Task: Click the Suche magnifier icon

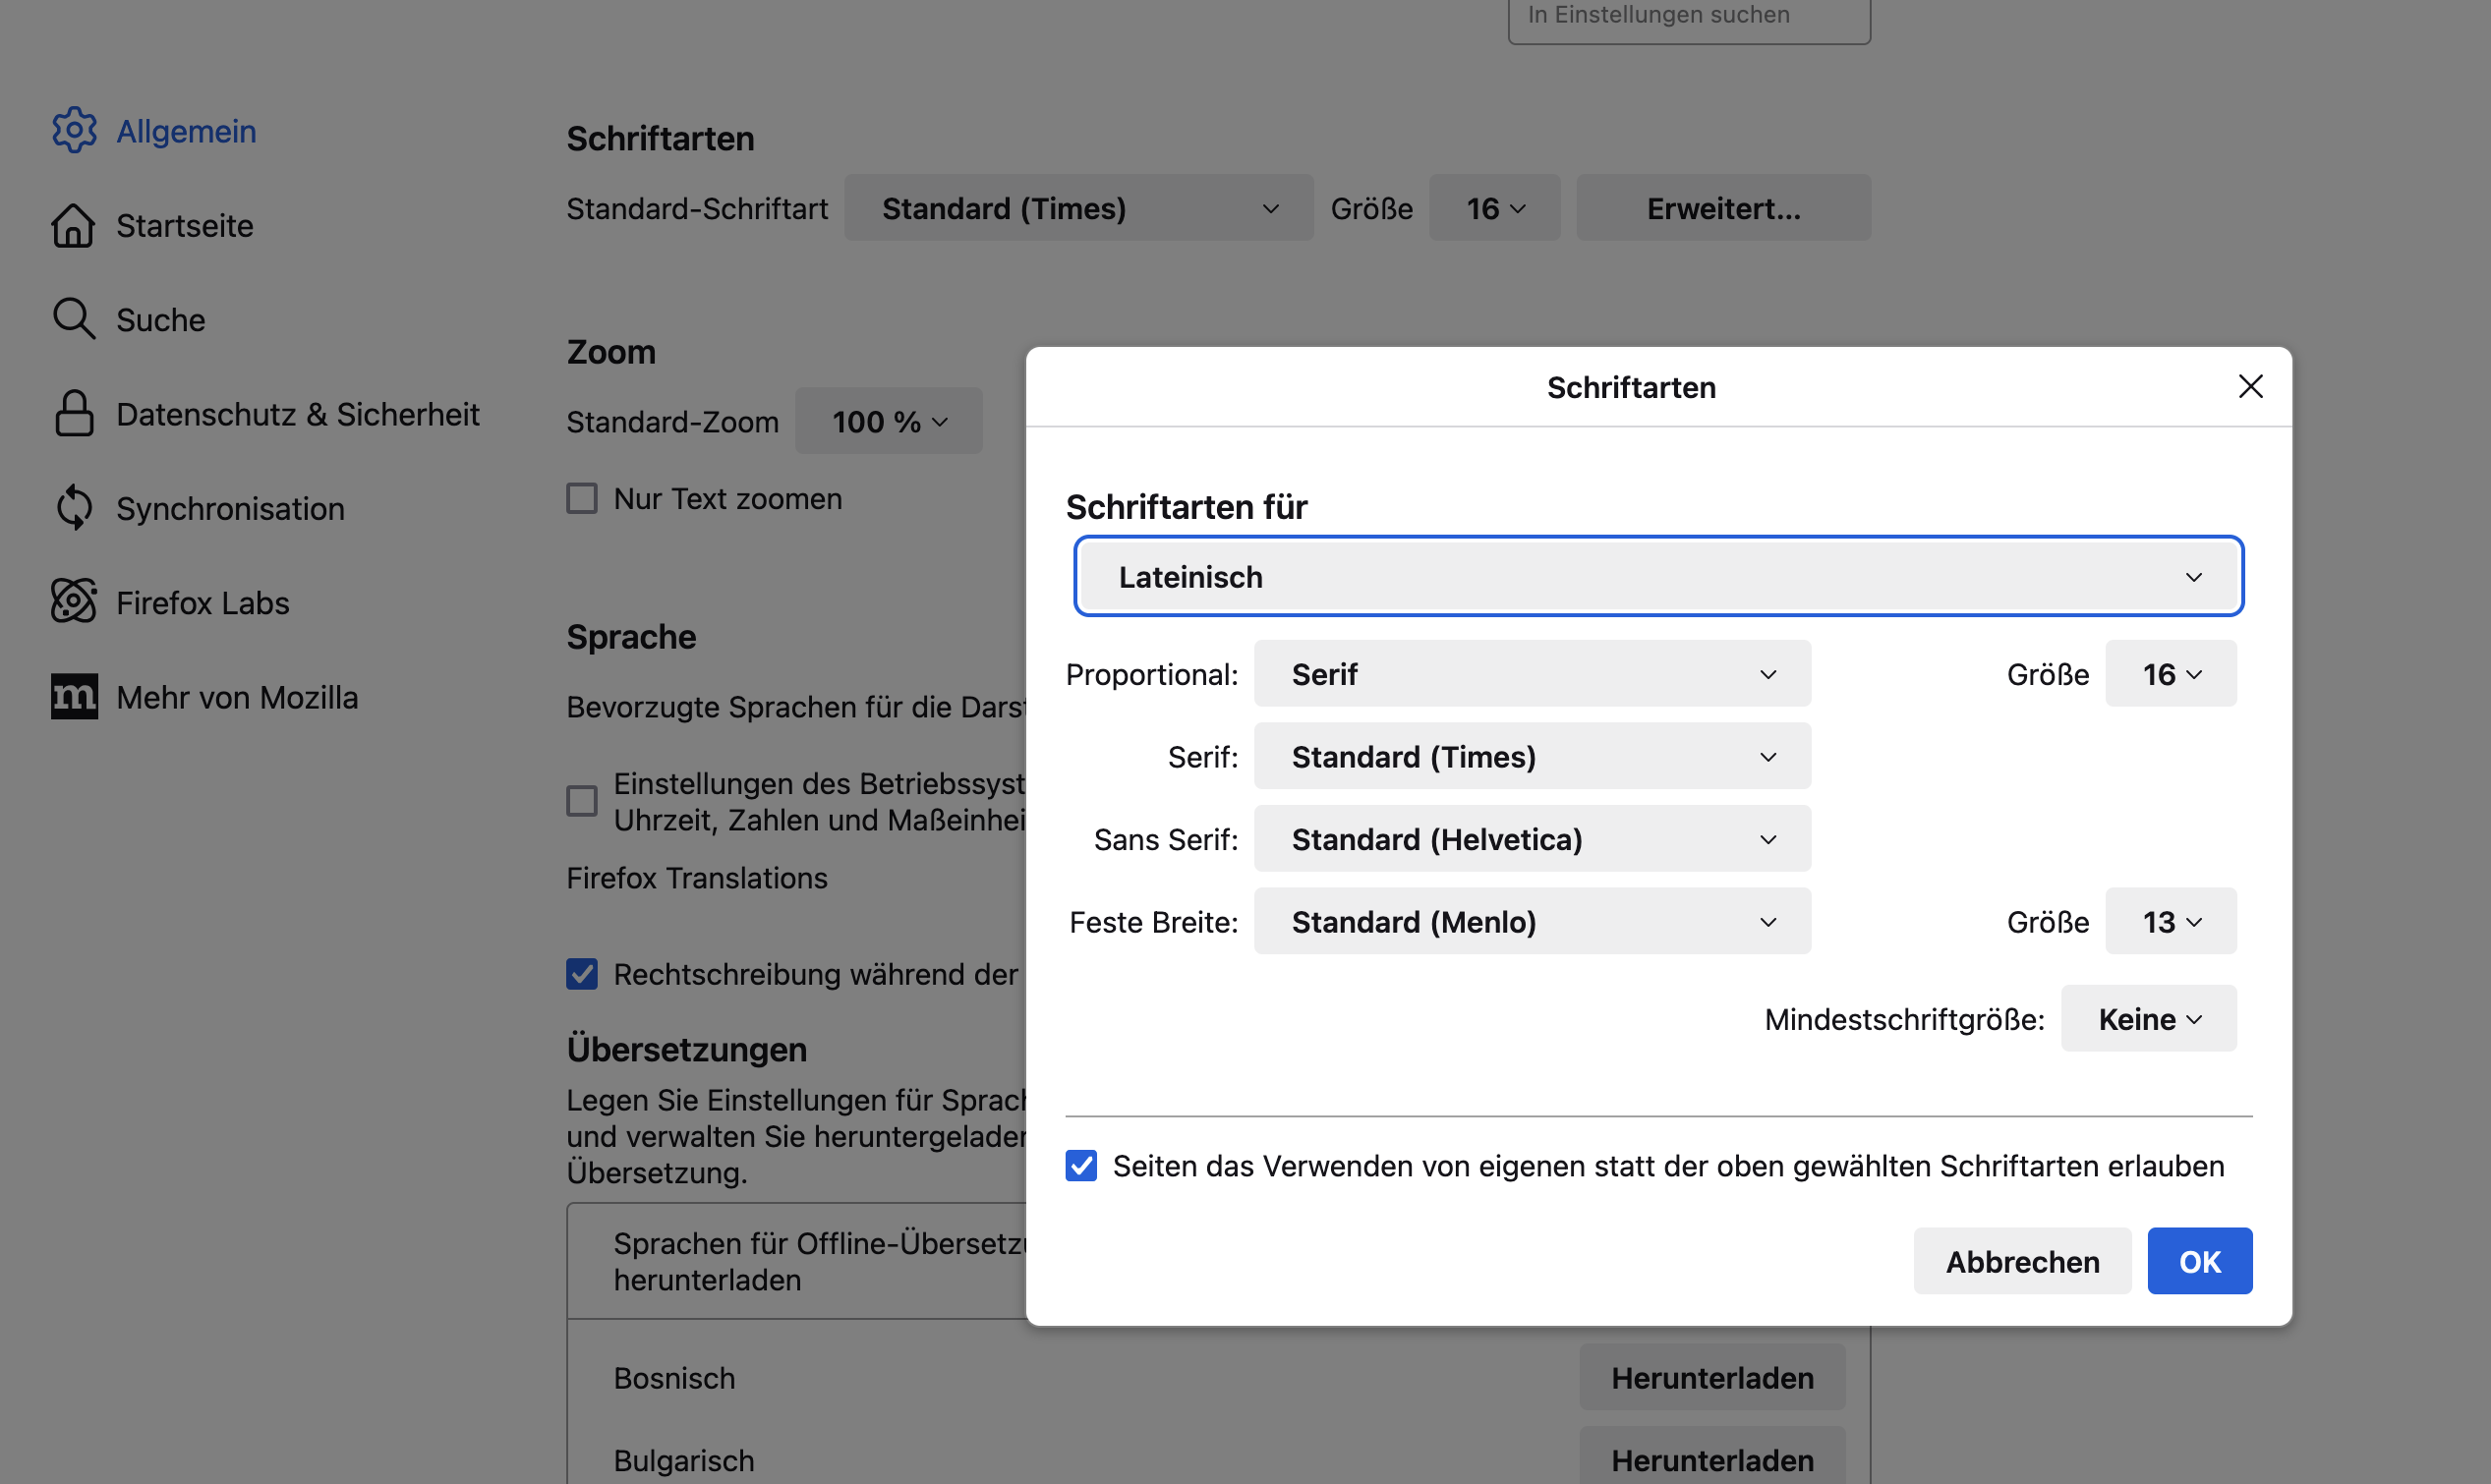Action: (74, 319)
